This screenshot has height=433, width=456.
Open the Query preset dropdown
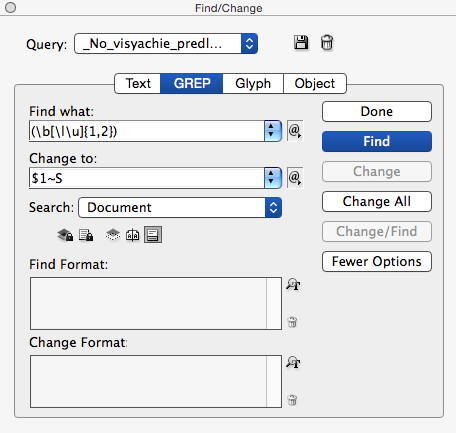[166, 43]
